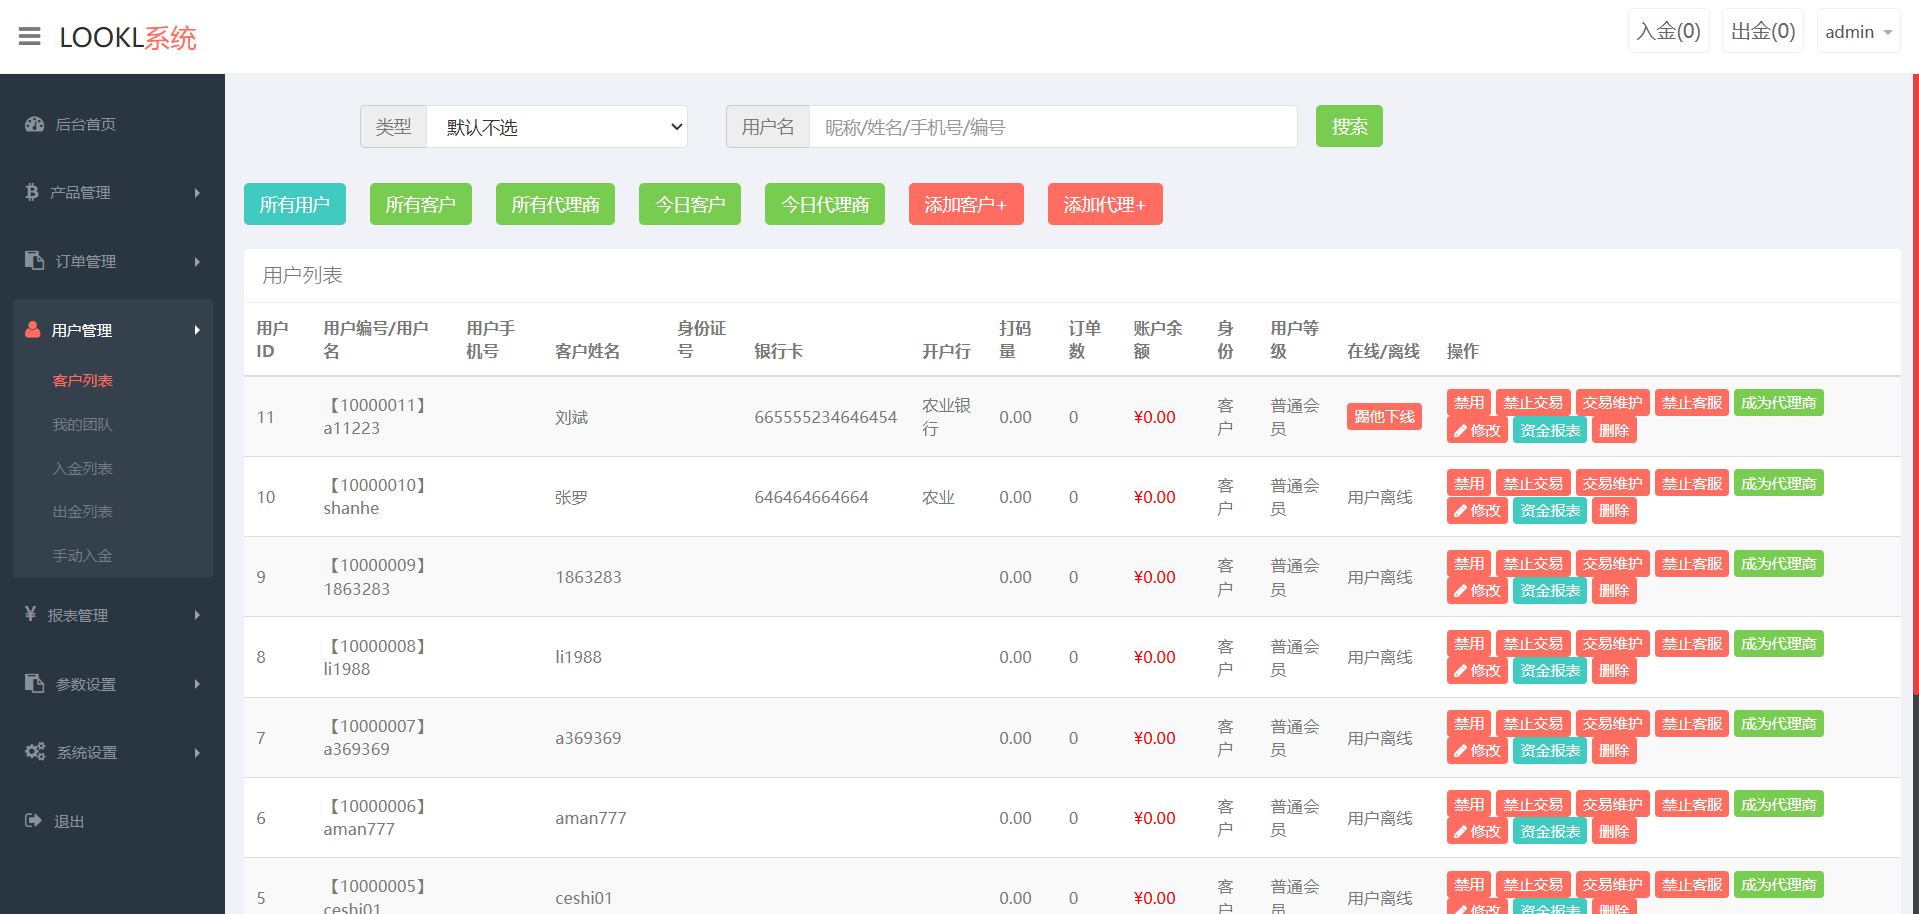Click the 订单管理 copy icon

point(35,260)
